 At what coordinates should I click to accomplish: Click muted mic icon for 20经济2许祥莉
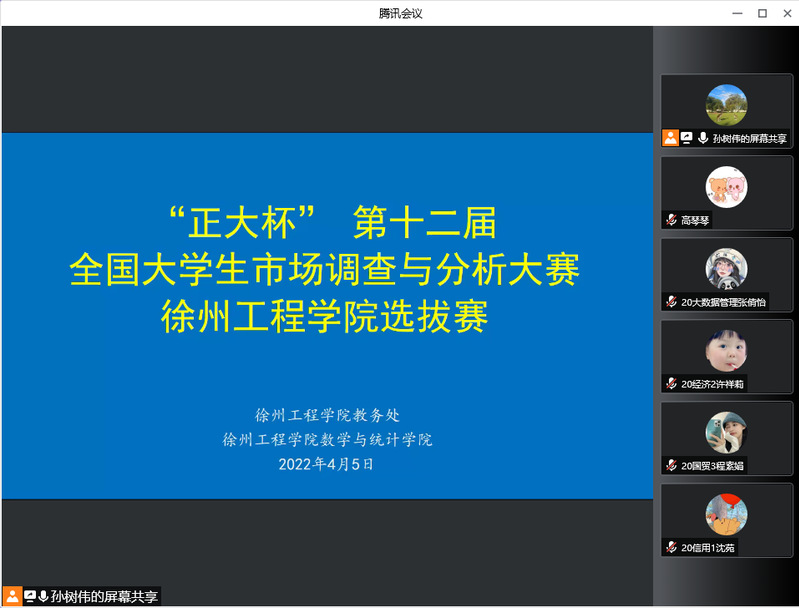[x=672, y=384]
